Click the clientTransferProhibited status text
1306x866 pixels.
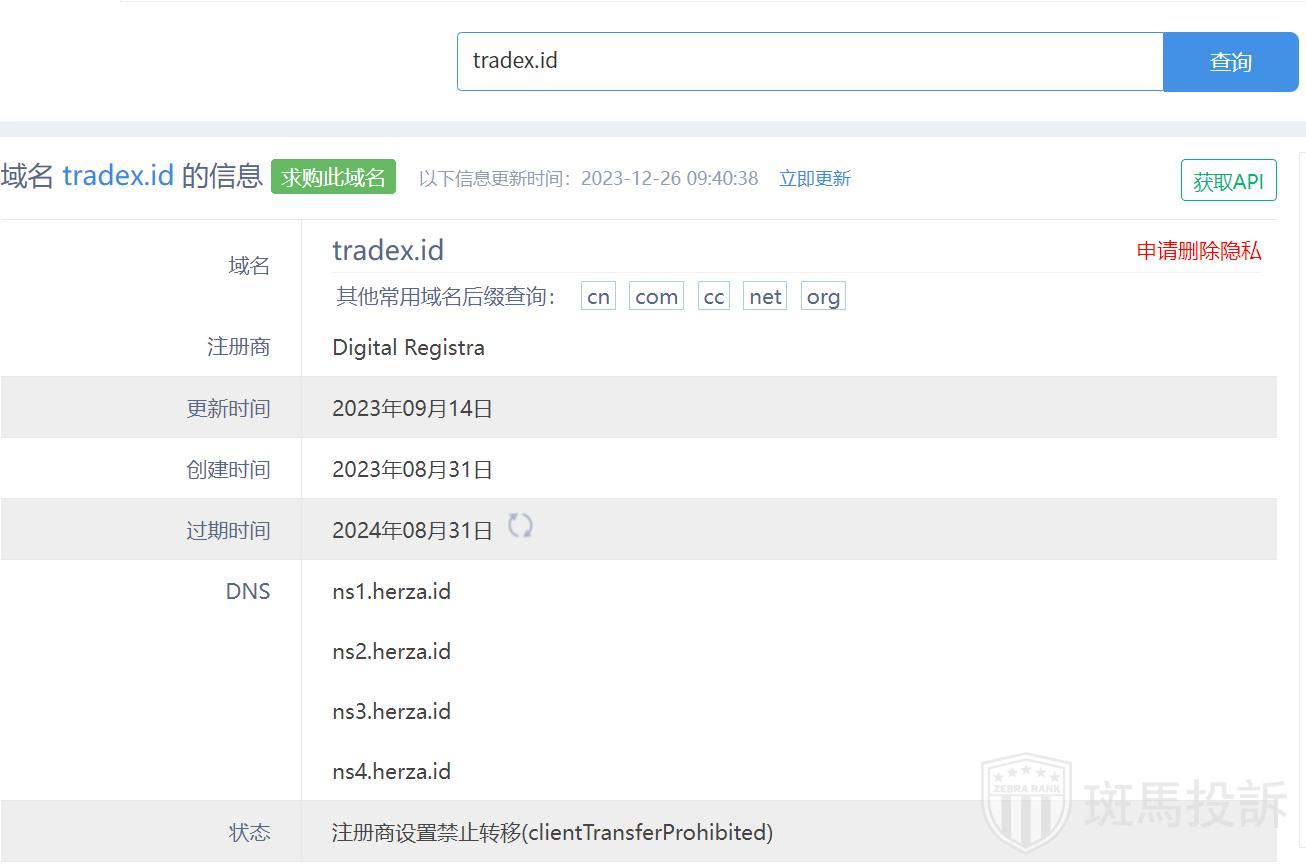(552, 832)
